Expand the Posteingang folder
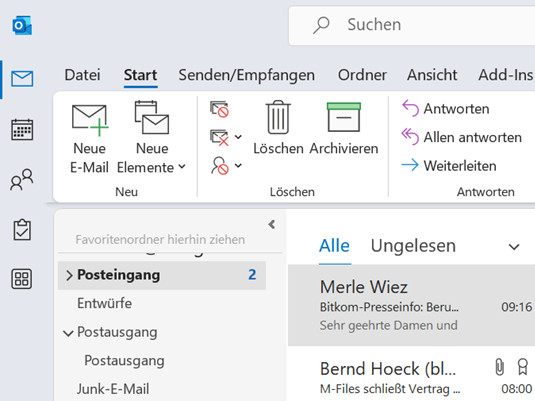 pos(69,275)
